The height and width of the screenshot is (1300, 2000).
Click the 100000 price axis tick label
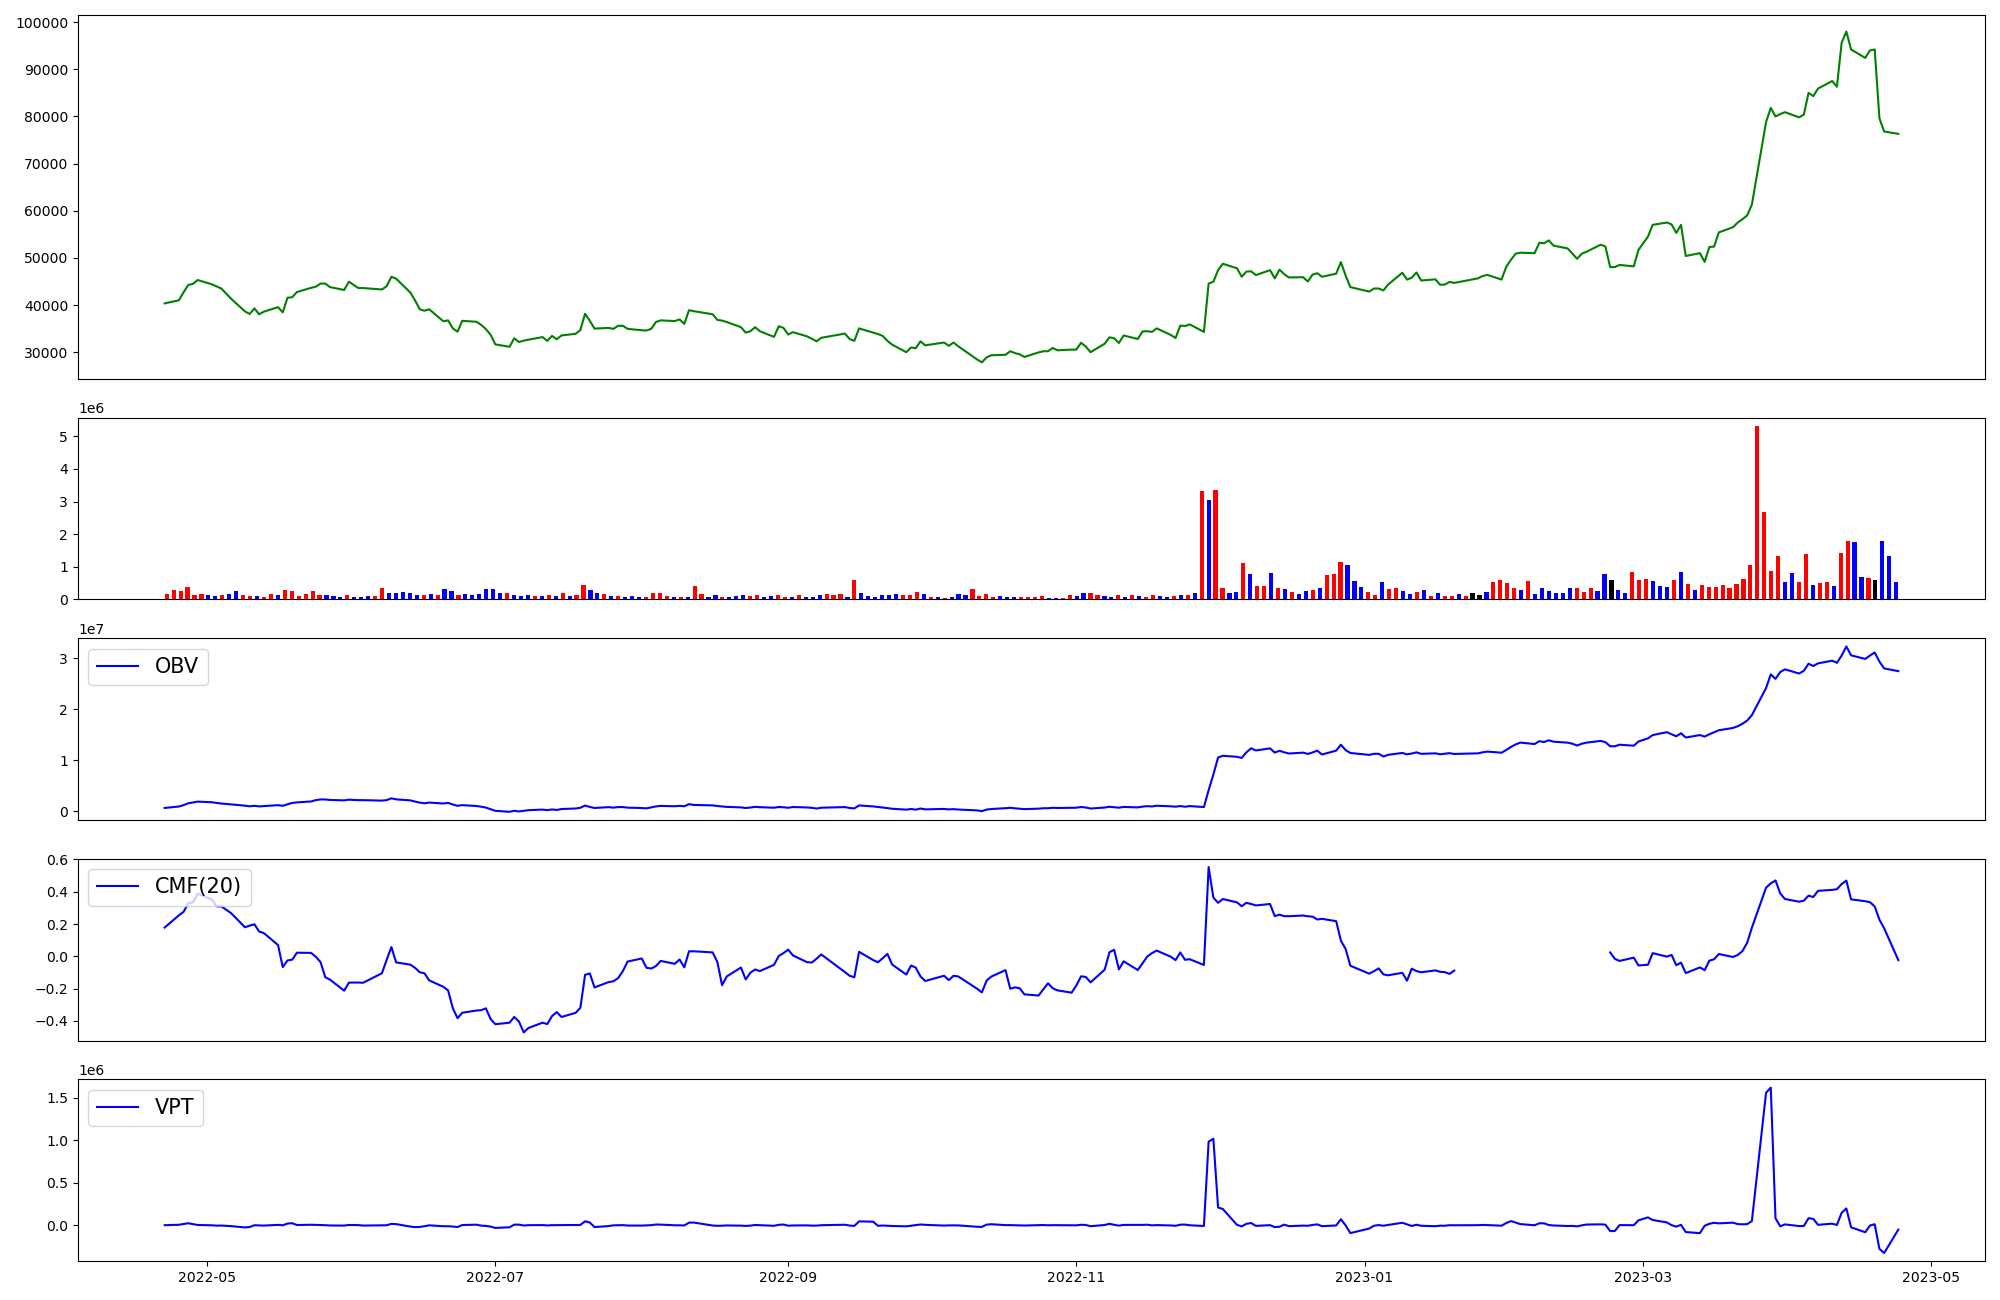coord(42,23)
